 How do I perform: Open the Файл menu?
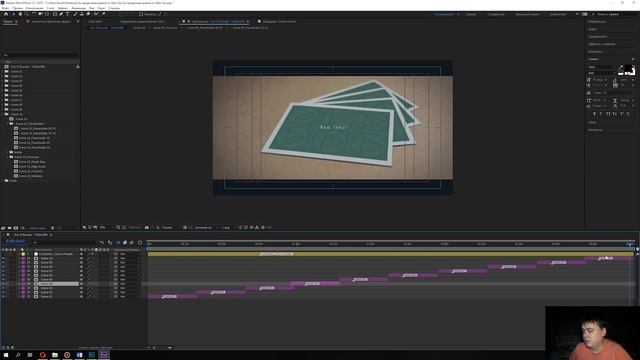pos(5,8)
